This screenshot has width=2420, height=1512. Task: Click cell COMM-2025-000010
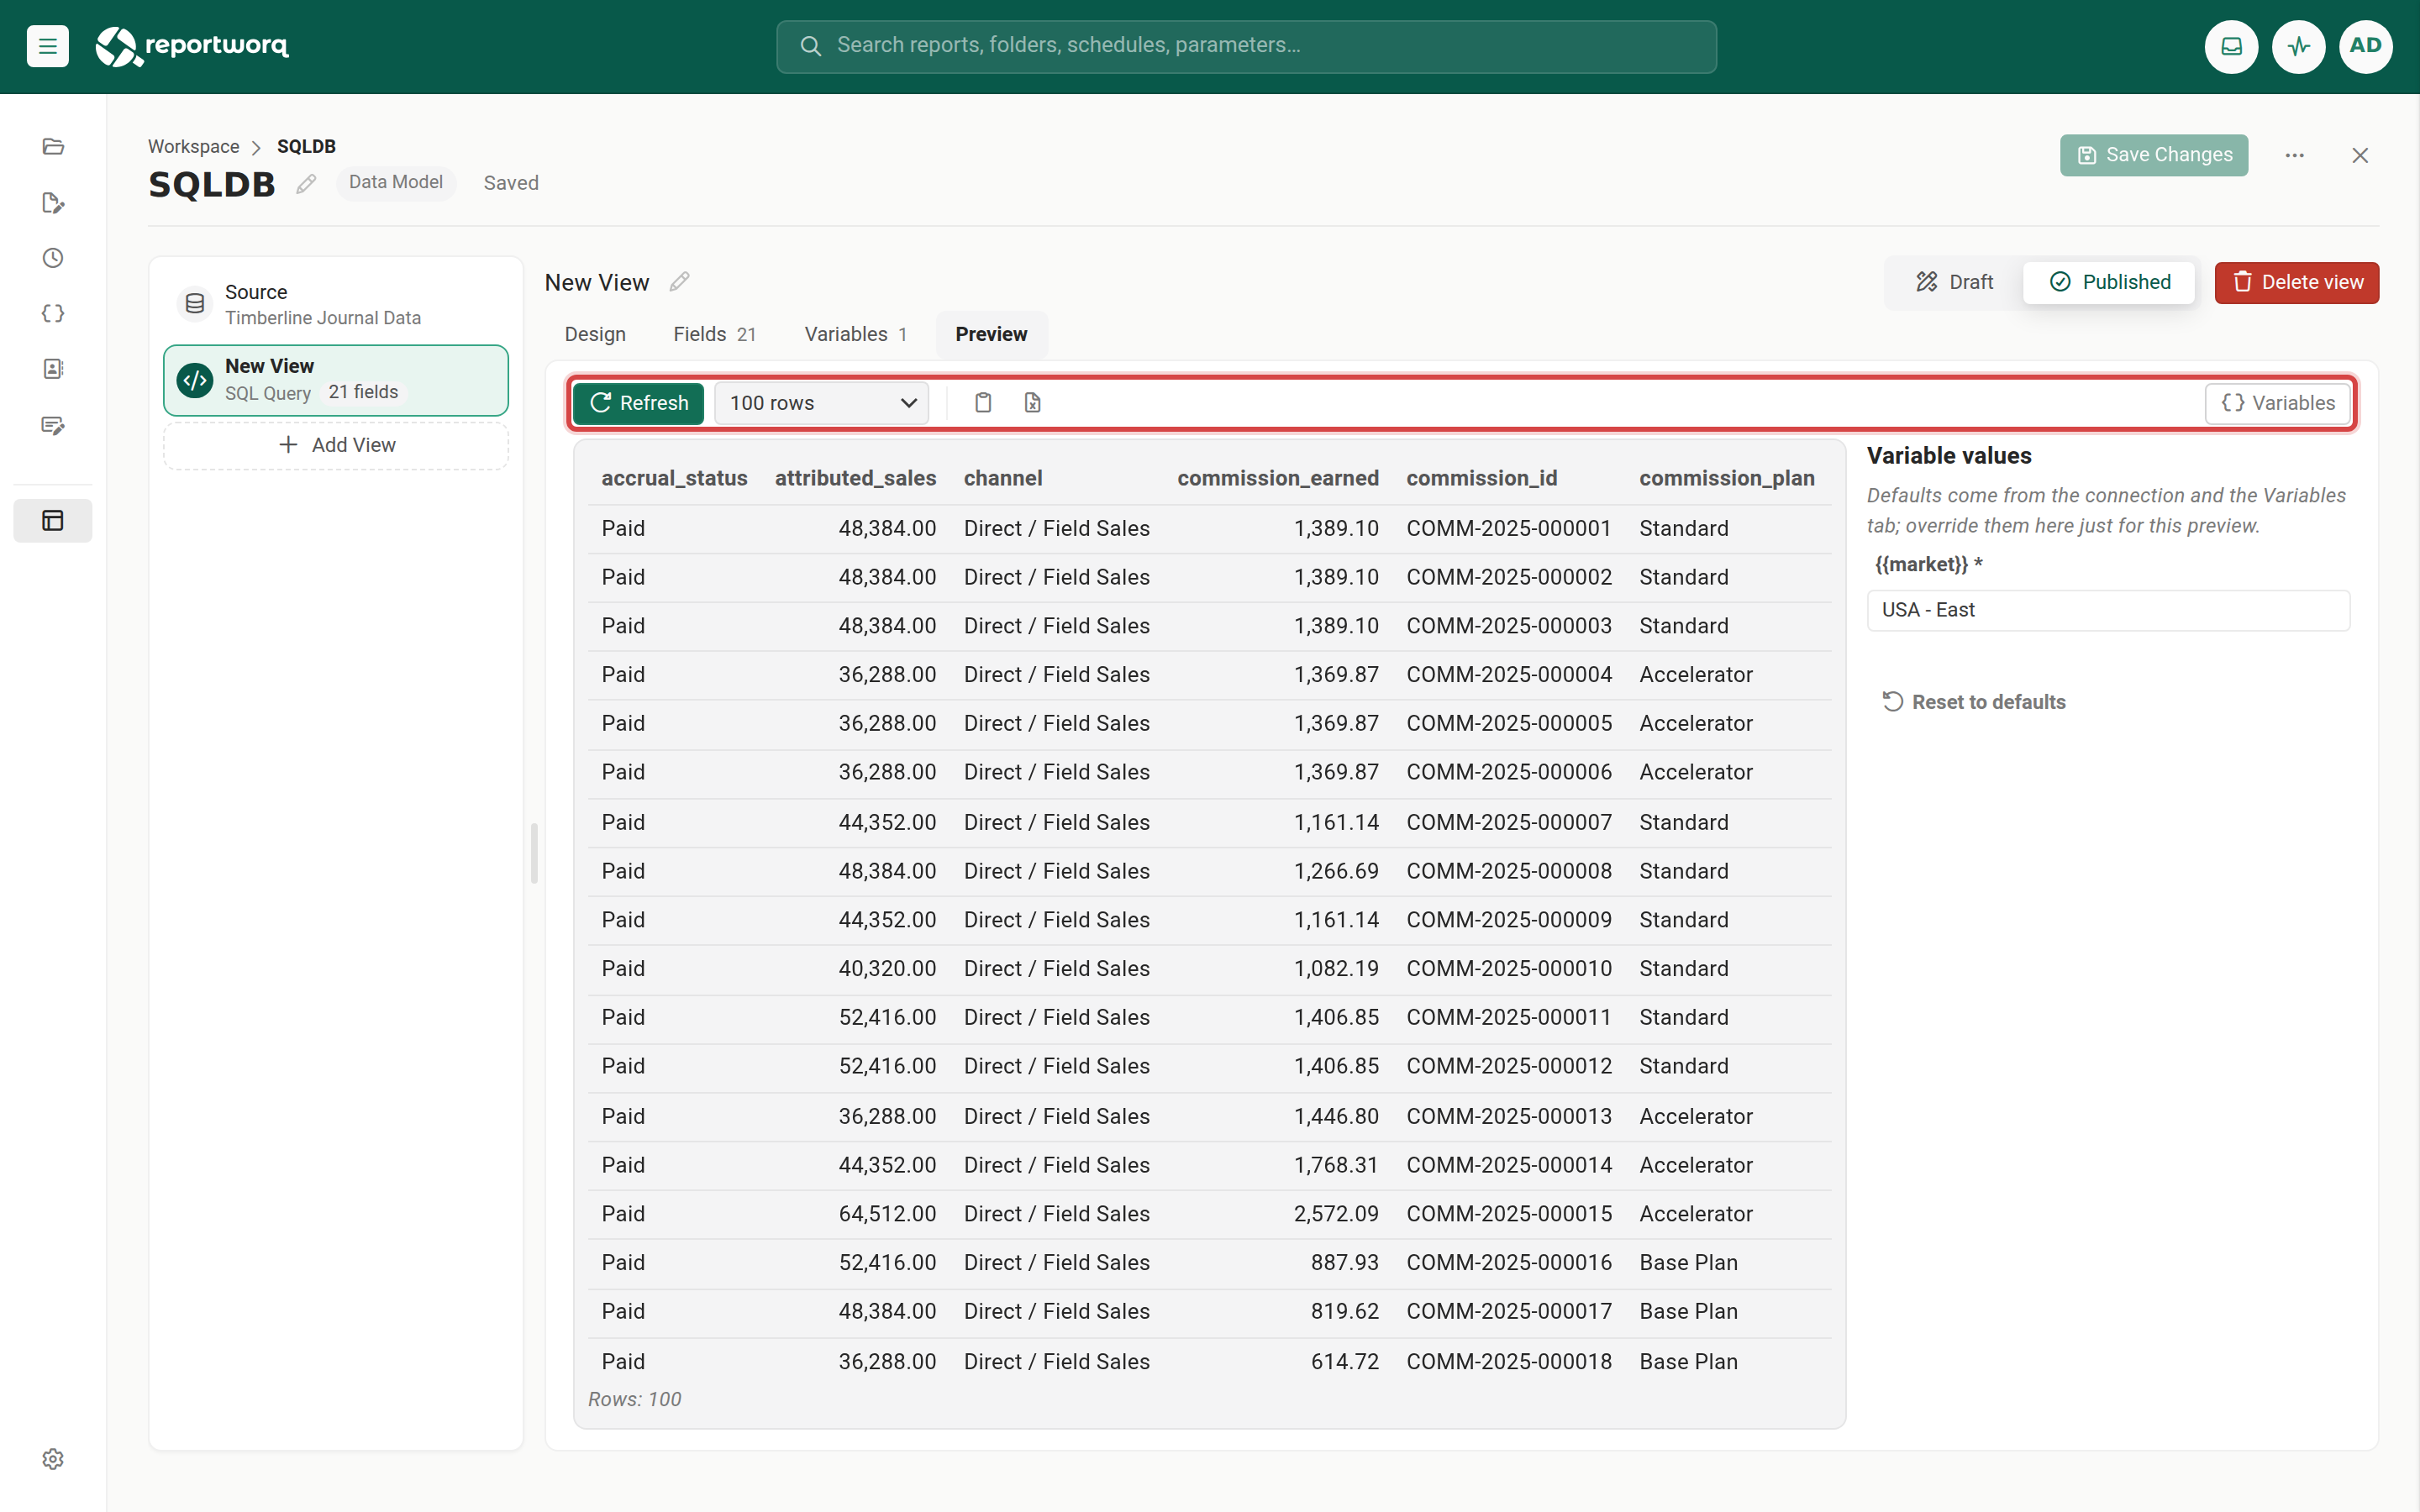click(x=1508, y=969)
